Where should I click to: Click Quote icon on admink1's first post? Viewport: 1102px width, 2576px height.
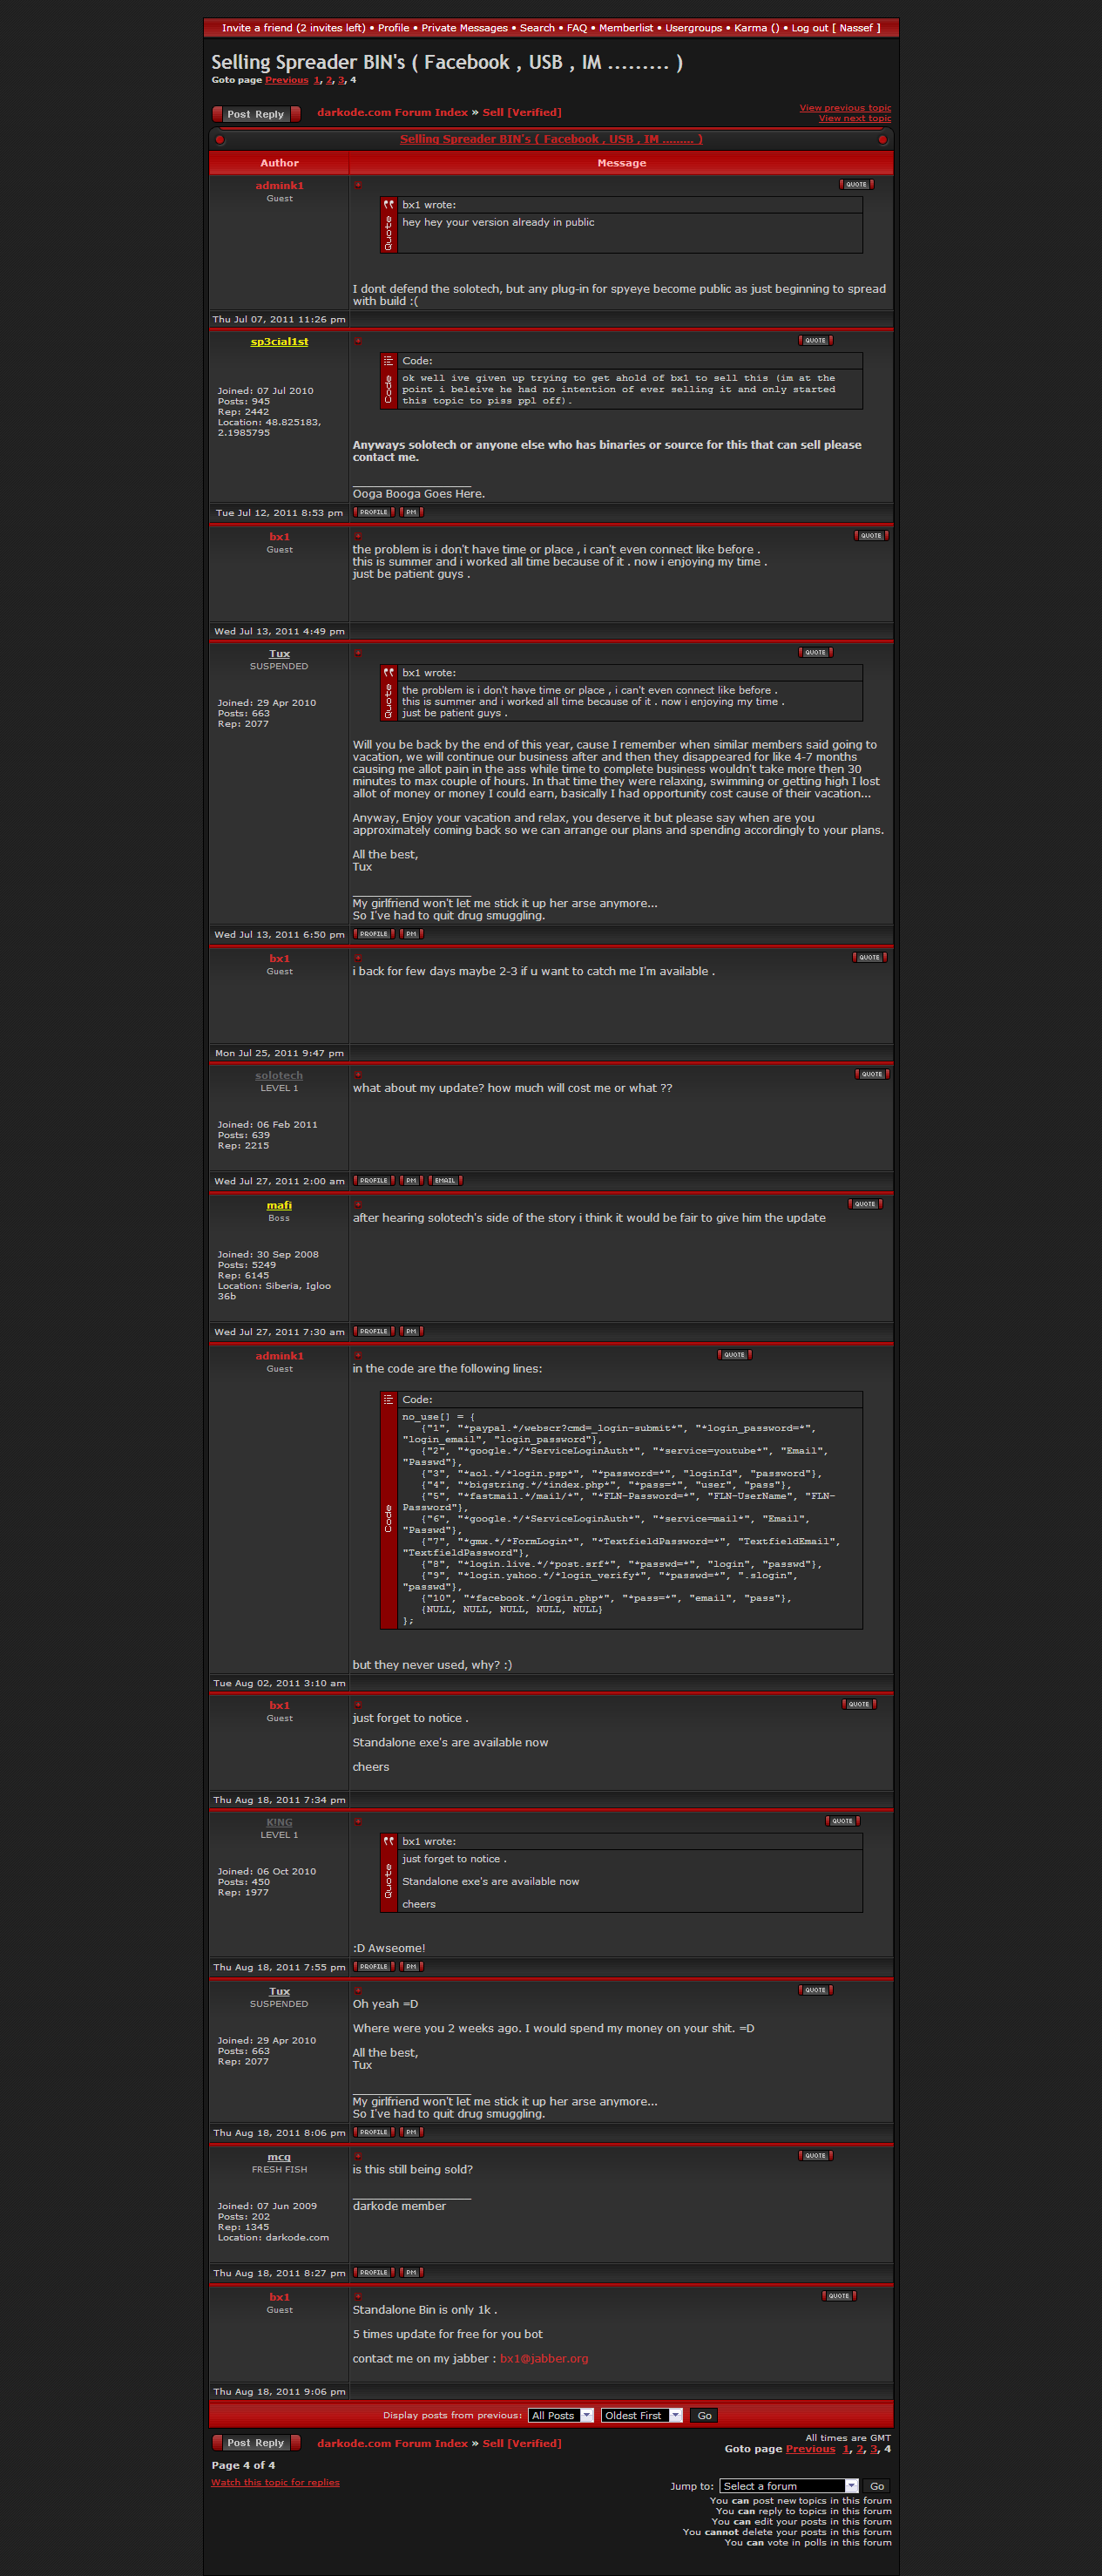(856, 184)
